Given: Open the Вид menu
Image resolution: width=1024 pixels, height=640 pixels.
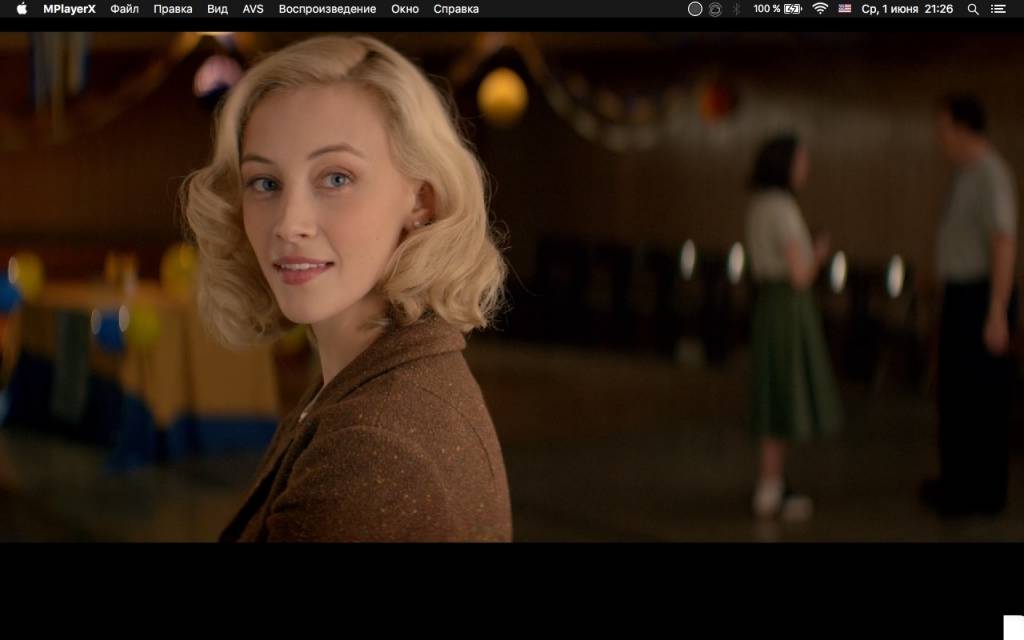Looking at the screenshot, I should coord(217,9).
